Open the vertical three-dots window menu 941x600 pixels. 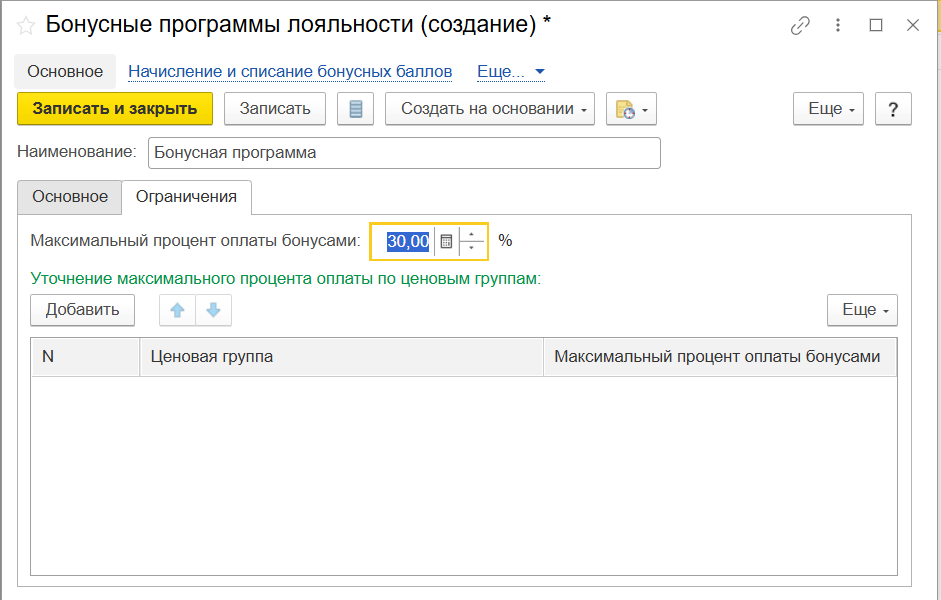click(x=838, y=26)
